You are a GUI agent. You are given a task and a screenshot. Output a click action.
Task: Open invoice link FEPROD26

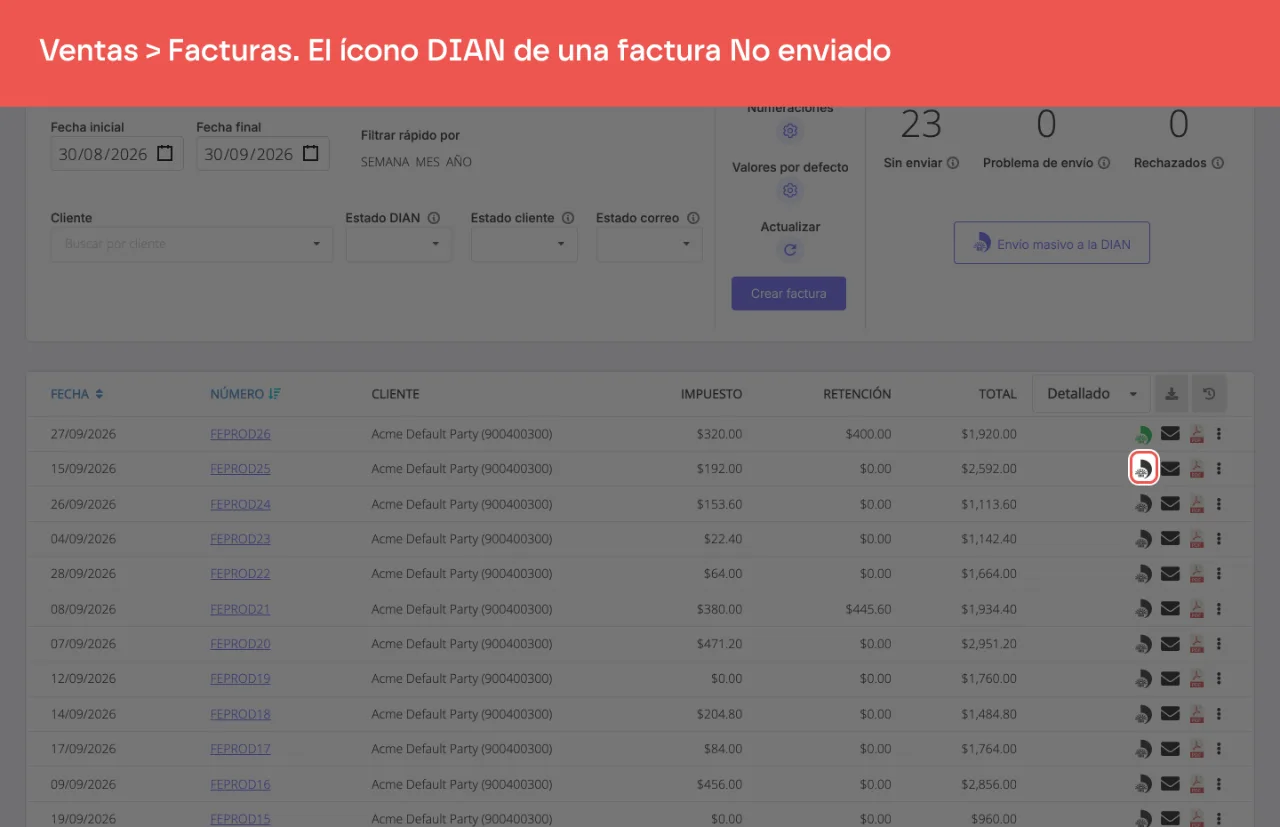coord(240,434)
